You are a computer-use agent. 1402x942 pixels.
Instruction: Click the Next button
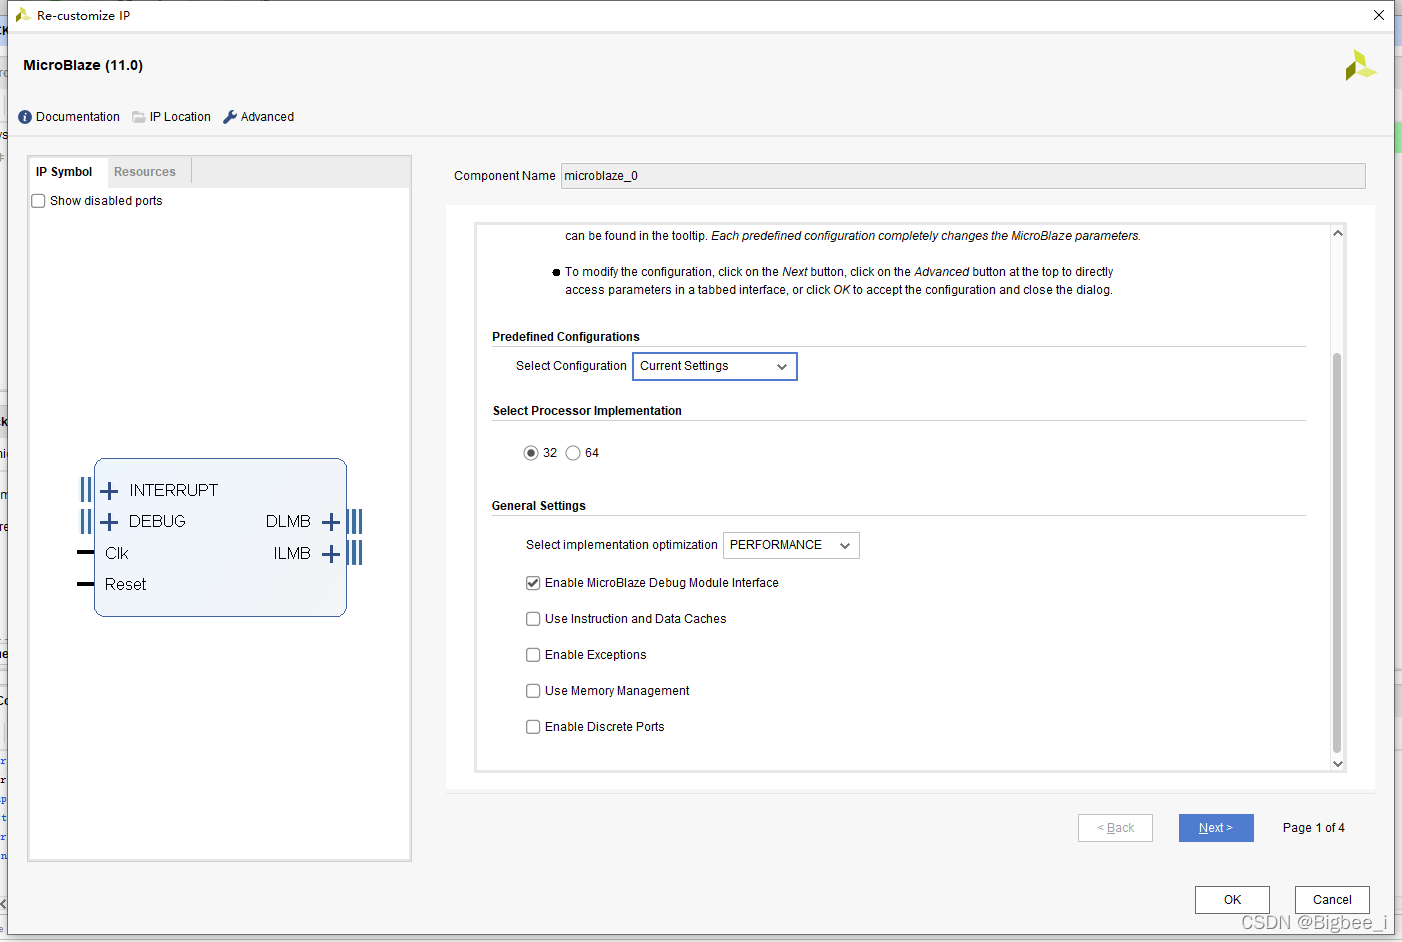(1216, 828)
